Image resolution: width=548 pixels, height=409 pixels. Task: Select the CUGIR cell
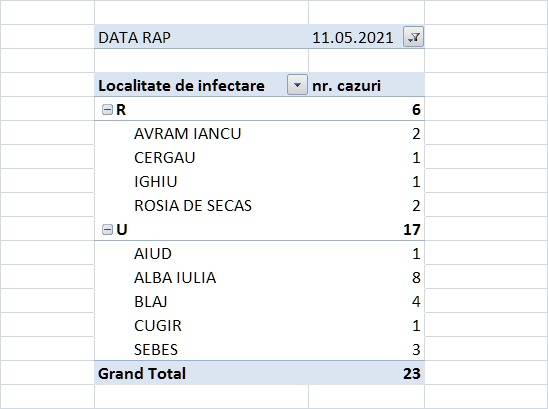click(x=202, y=325)
